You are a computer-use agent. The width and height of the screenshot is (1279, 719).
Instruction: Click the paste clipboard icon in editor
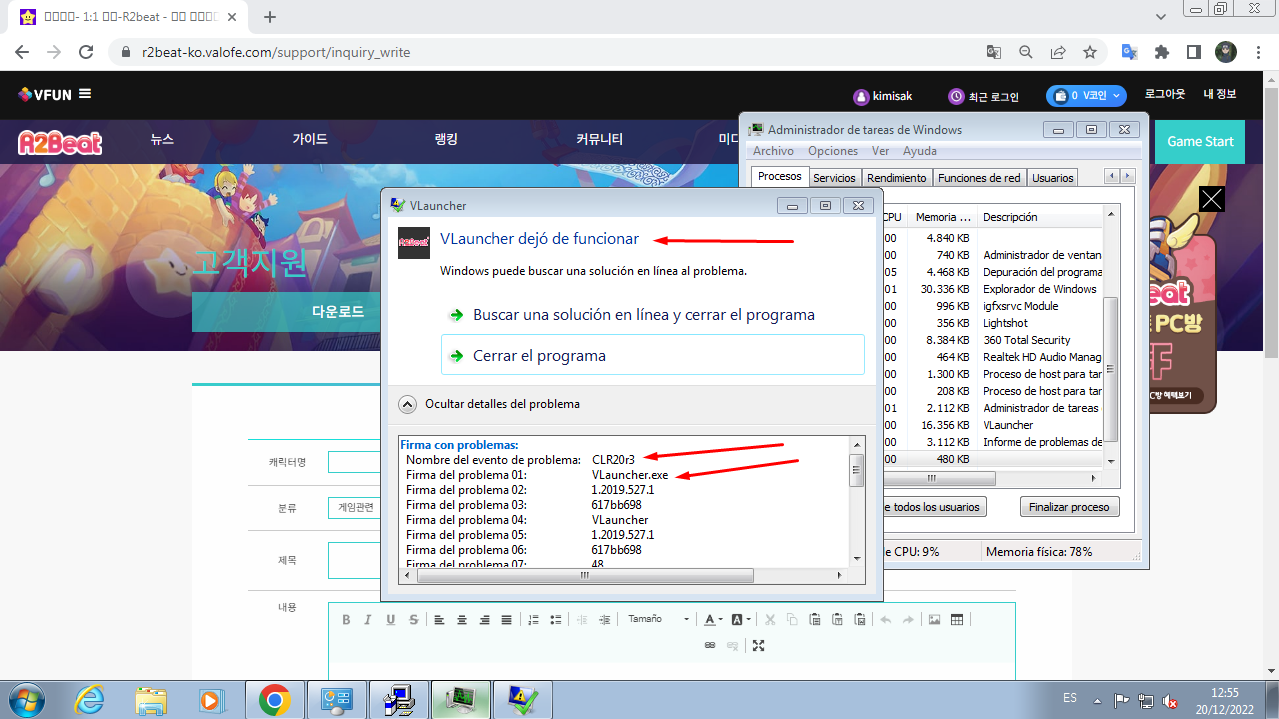(x=815, y=620)
